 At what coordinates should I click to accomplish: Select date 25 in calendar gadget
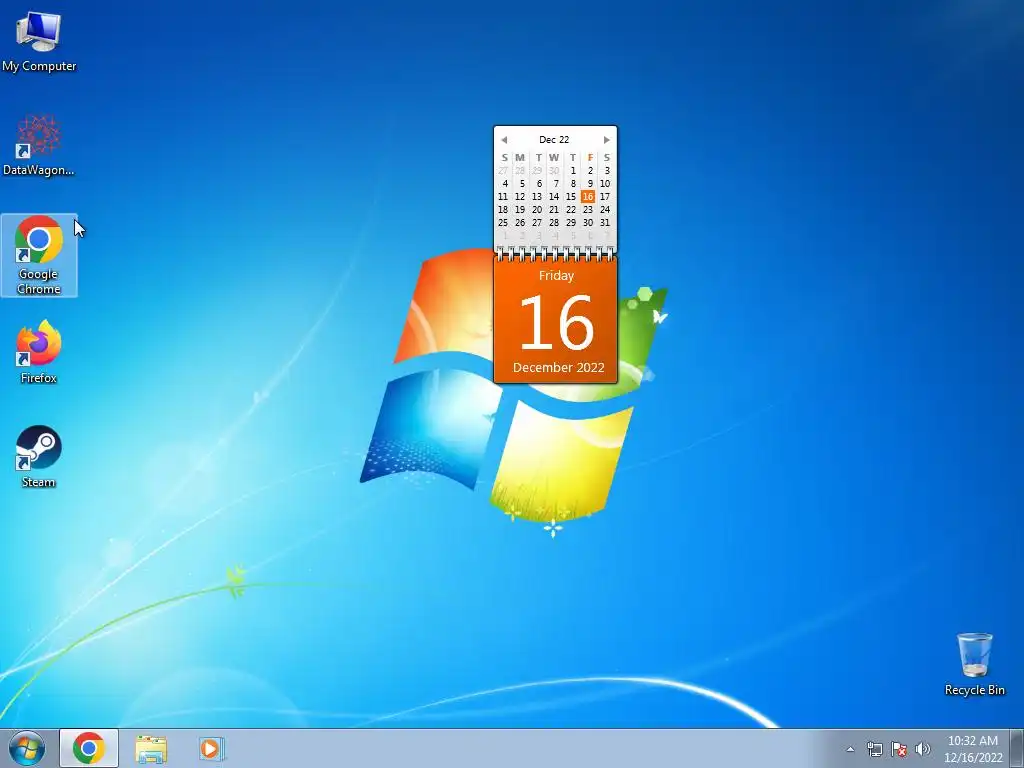[503, 223]
